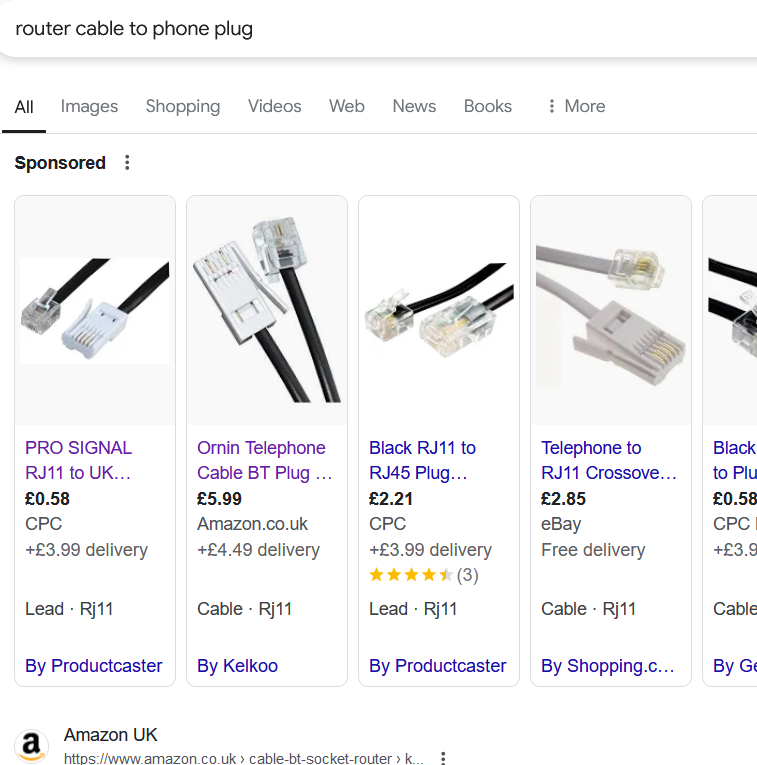This screenshot has width=757, height=765.
Task: Expand the More search filters menu
Action: pos(575,107)
